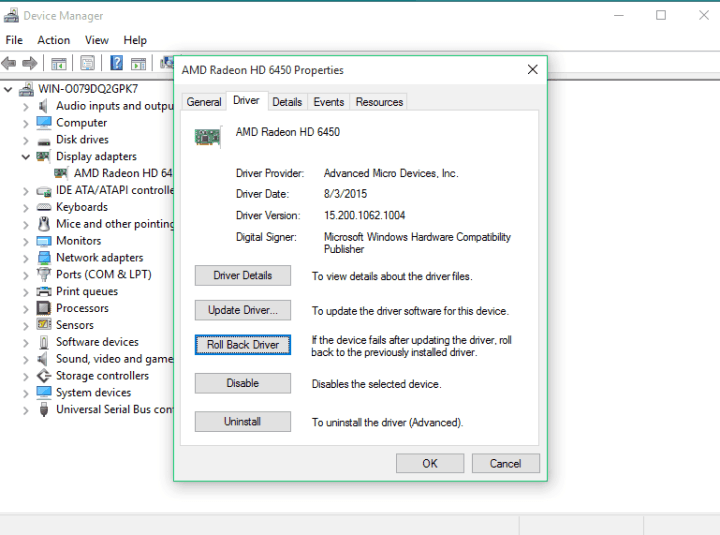The image size is (720, 535).
Task: Select the Print queues tree item
Action: click(x=87, y=292)
